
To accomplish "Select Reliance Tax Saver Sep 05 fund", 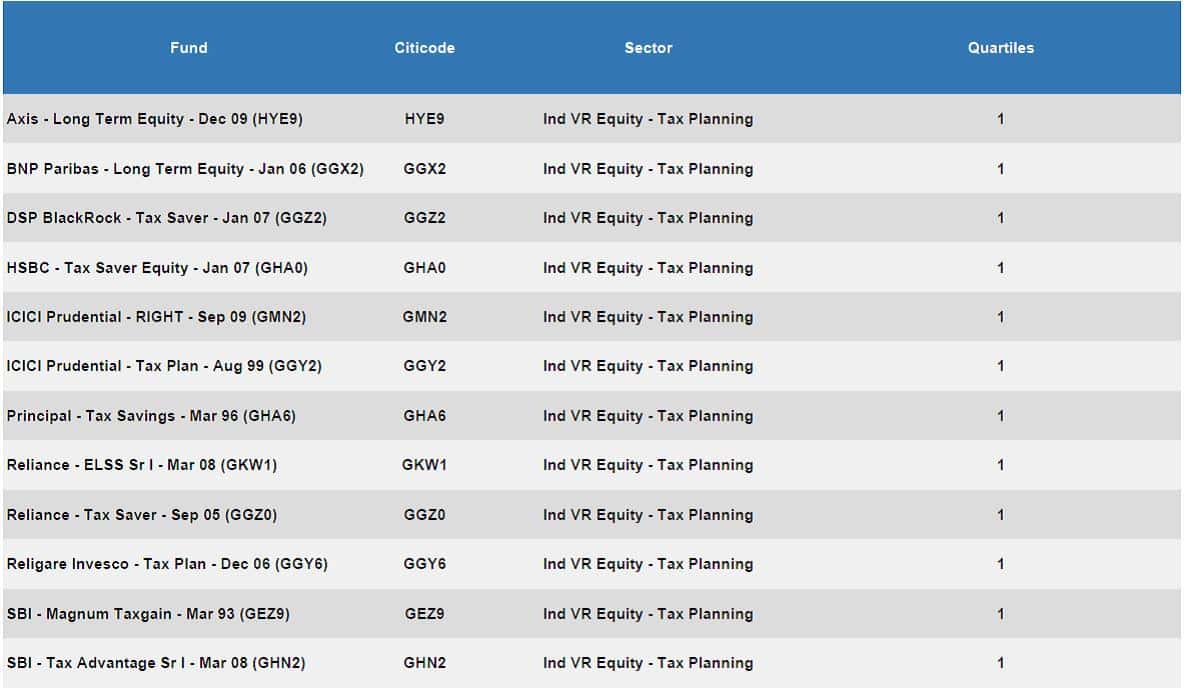I will [x=142, y=515].
